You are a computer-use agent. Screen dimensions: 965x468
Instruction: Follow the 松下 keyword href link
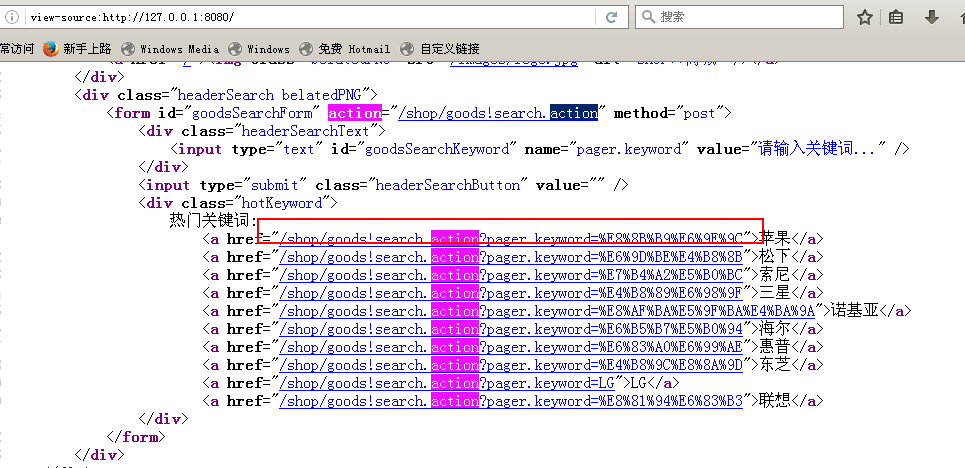[x=511, y=257]
